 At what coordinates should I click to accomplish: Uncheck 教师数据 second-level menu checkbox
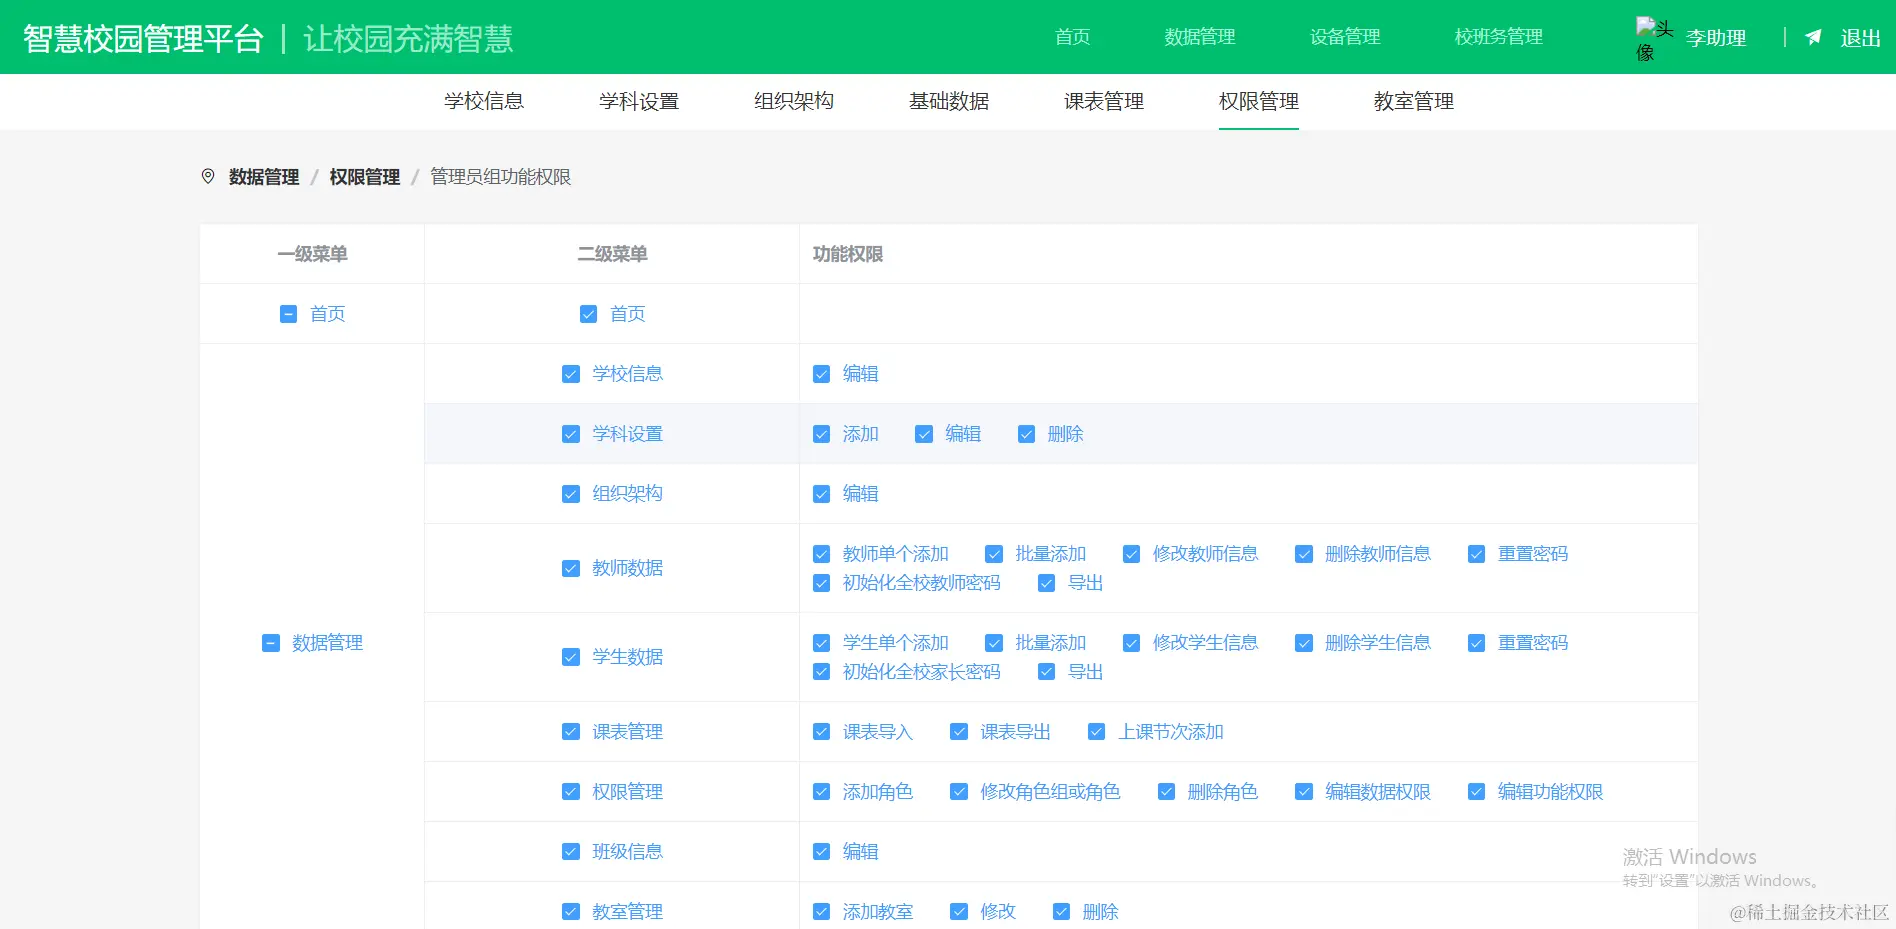570,568
